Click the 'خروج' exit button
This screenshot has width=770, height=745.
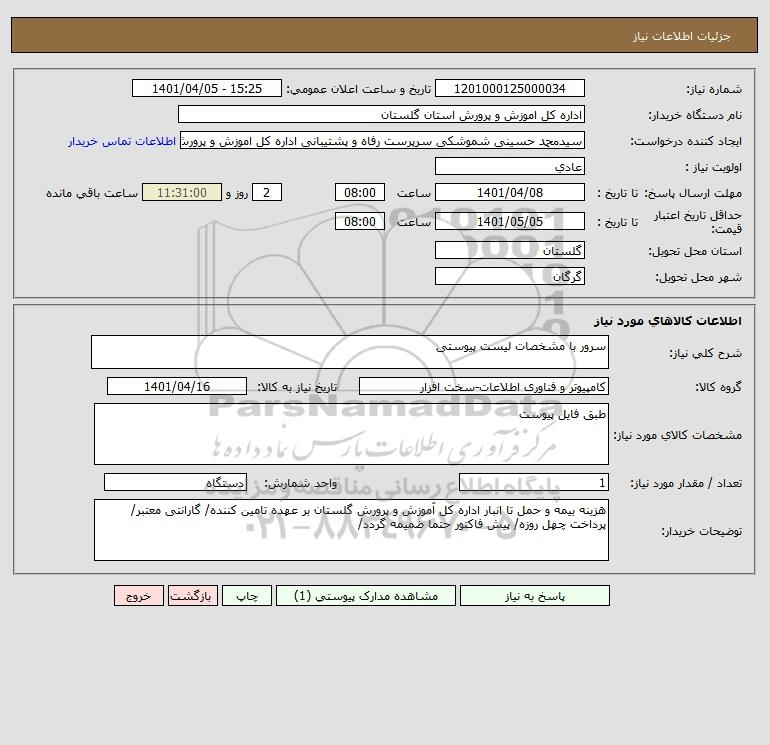click(138, 596)
